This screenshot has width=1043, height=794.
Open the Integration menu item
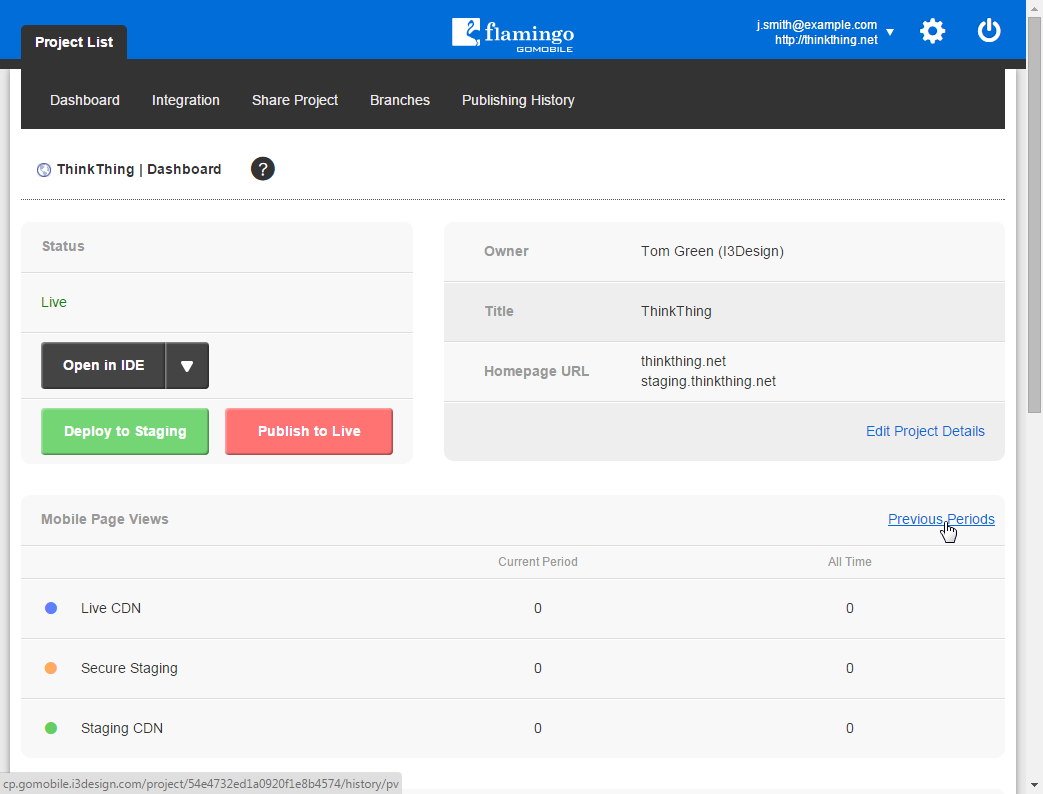click(186, 100)
